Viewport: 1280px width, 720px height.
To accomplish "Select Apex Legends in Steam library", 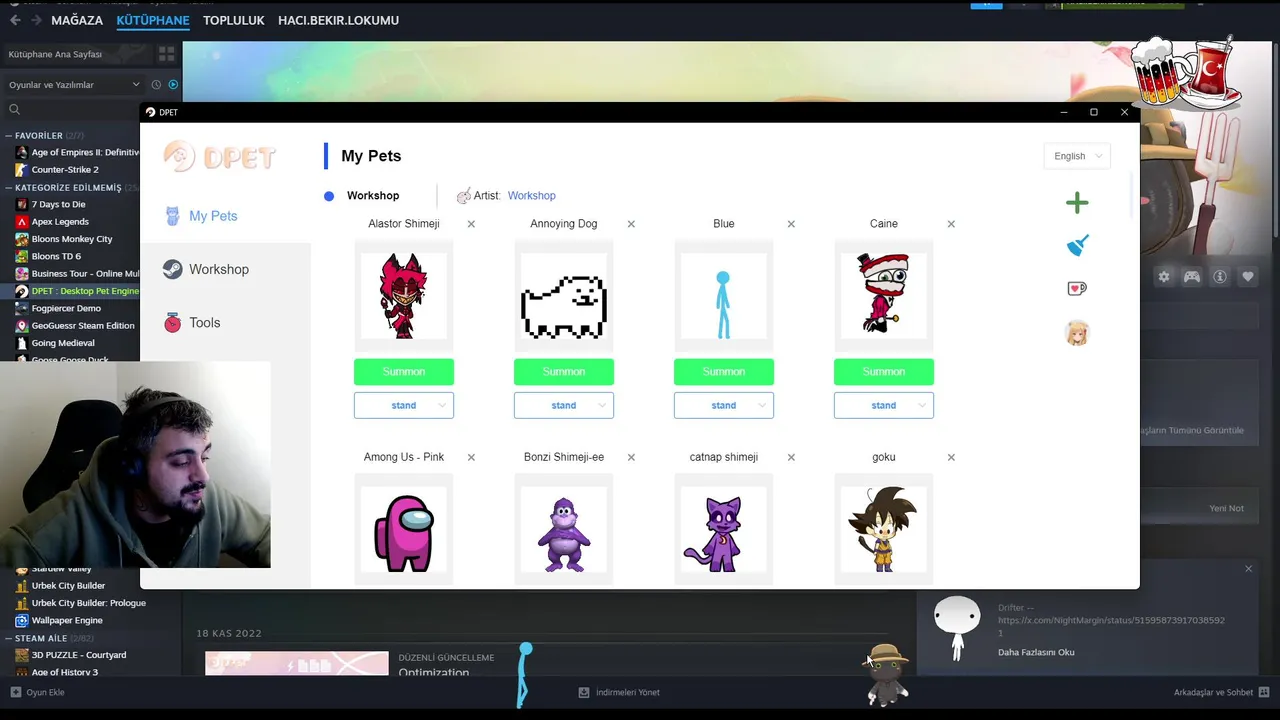I will pos(60,222).
